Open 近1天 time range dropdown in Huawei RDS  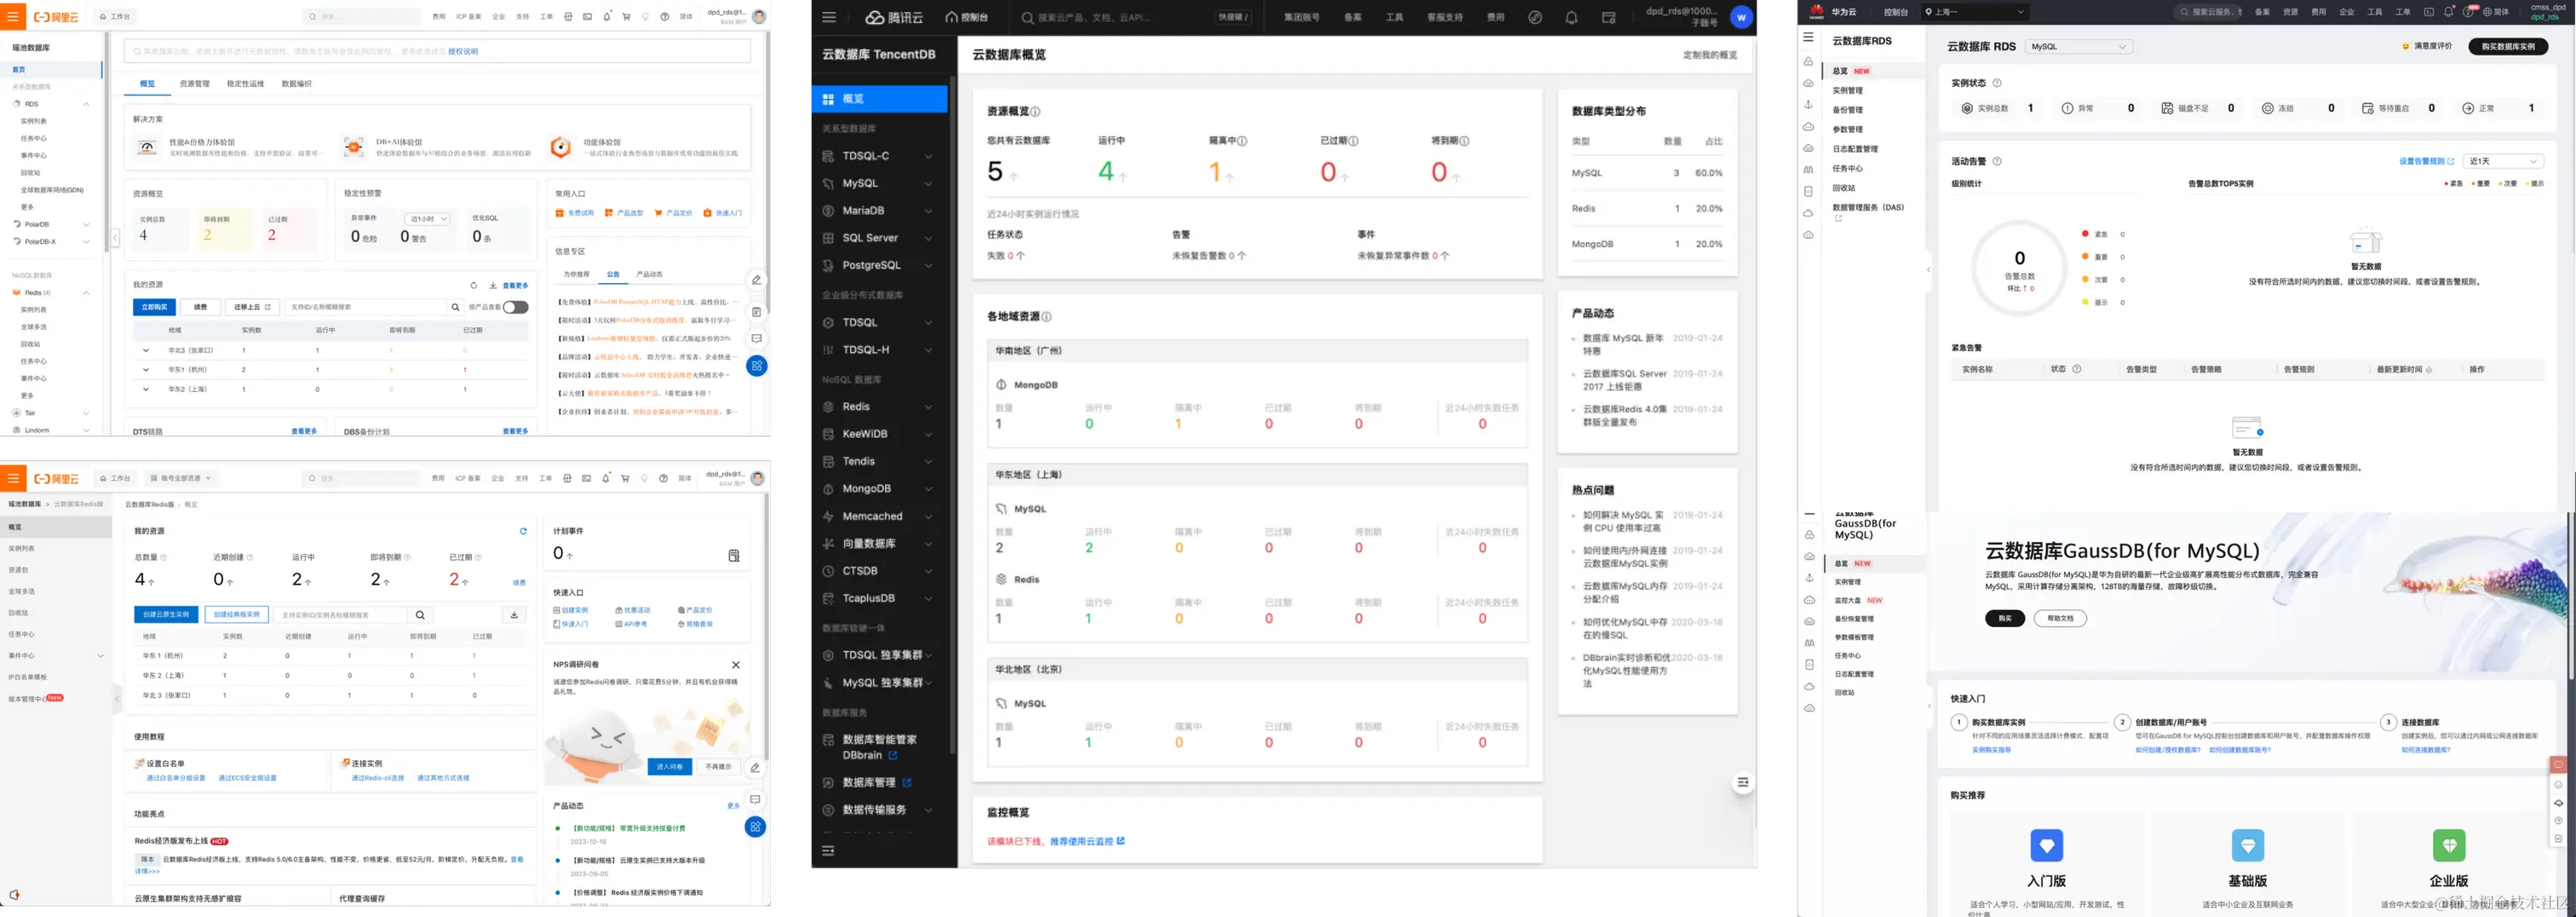2503,161
